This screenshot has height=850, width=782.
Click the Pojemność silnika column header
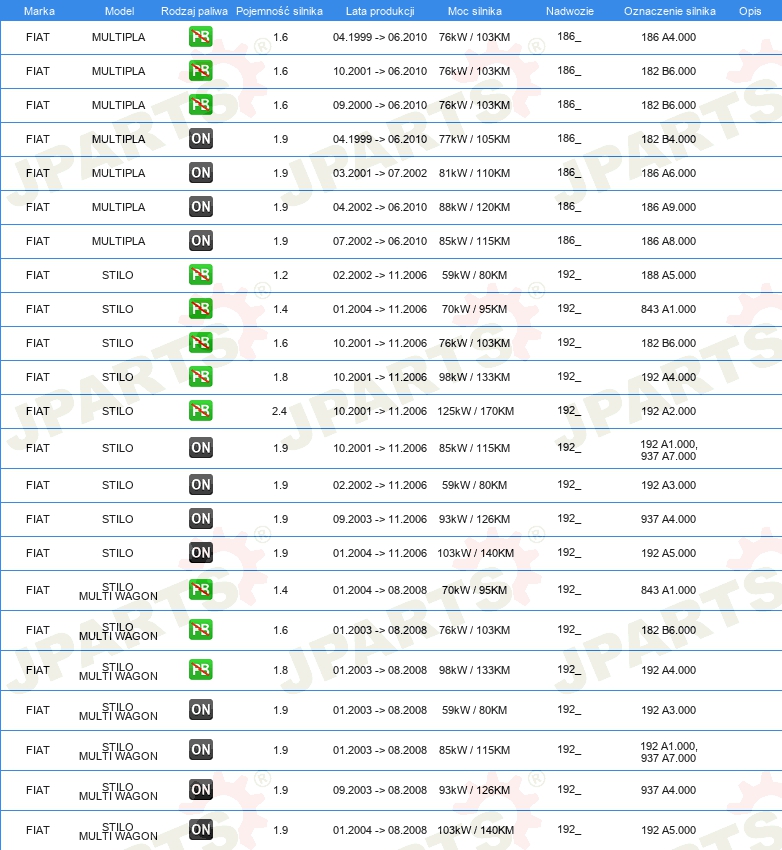(x=279, y=11)
